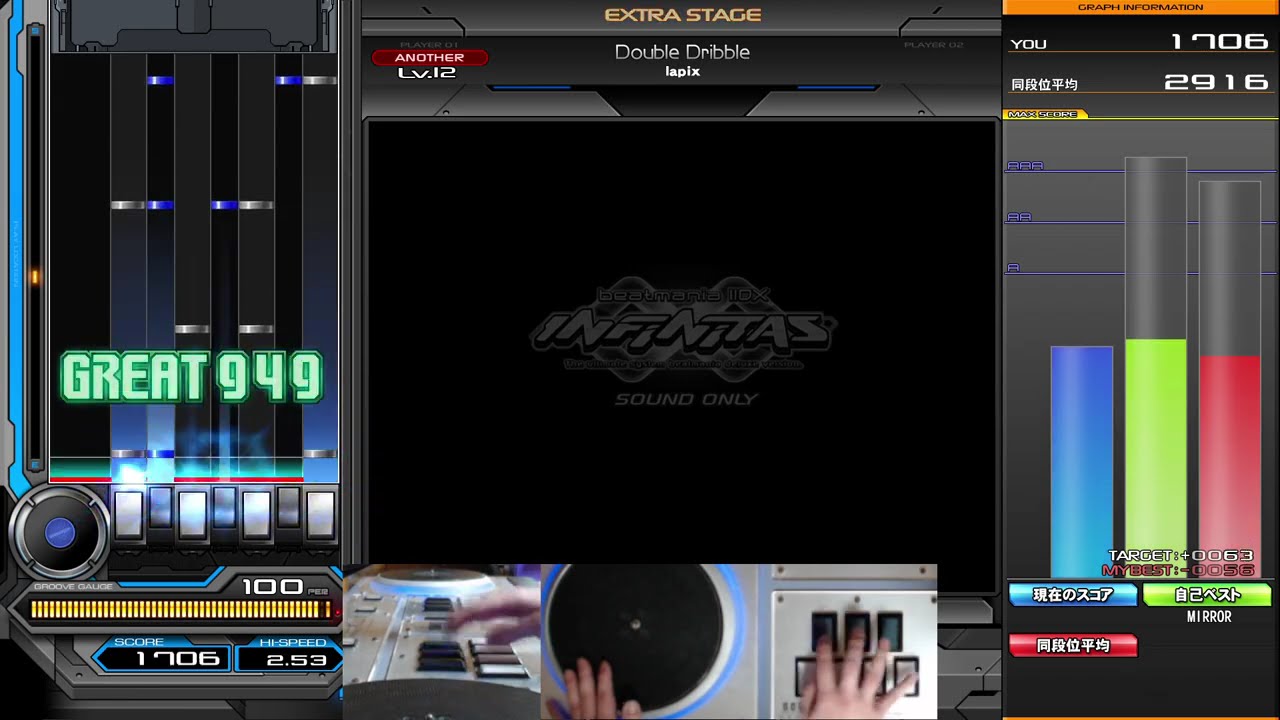The width and height of the screenshot is (1280, 720).
Task: Click the Lv.12 level text
Action: 426,73
